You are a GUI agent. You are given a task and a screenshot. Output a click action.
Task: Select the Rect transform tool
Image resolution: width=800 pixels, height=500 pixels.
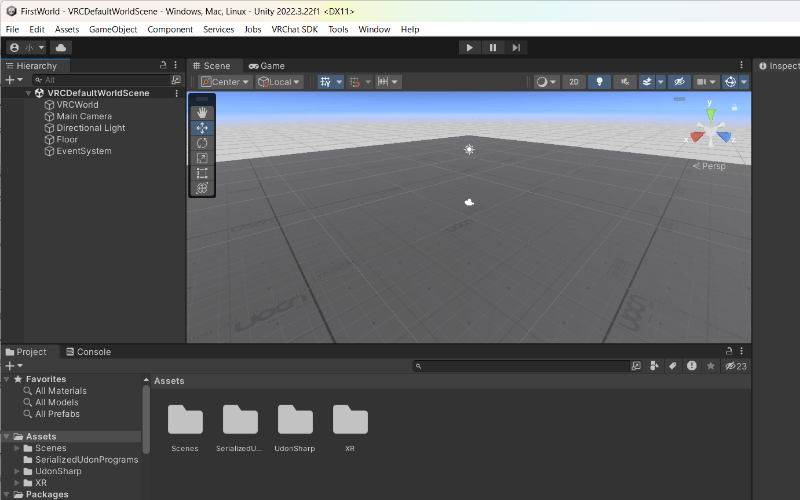click(x=202, y=173)
